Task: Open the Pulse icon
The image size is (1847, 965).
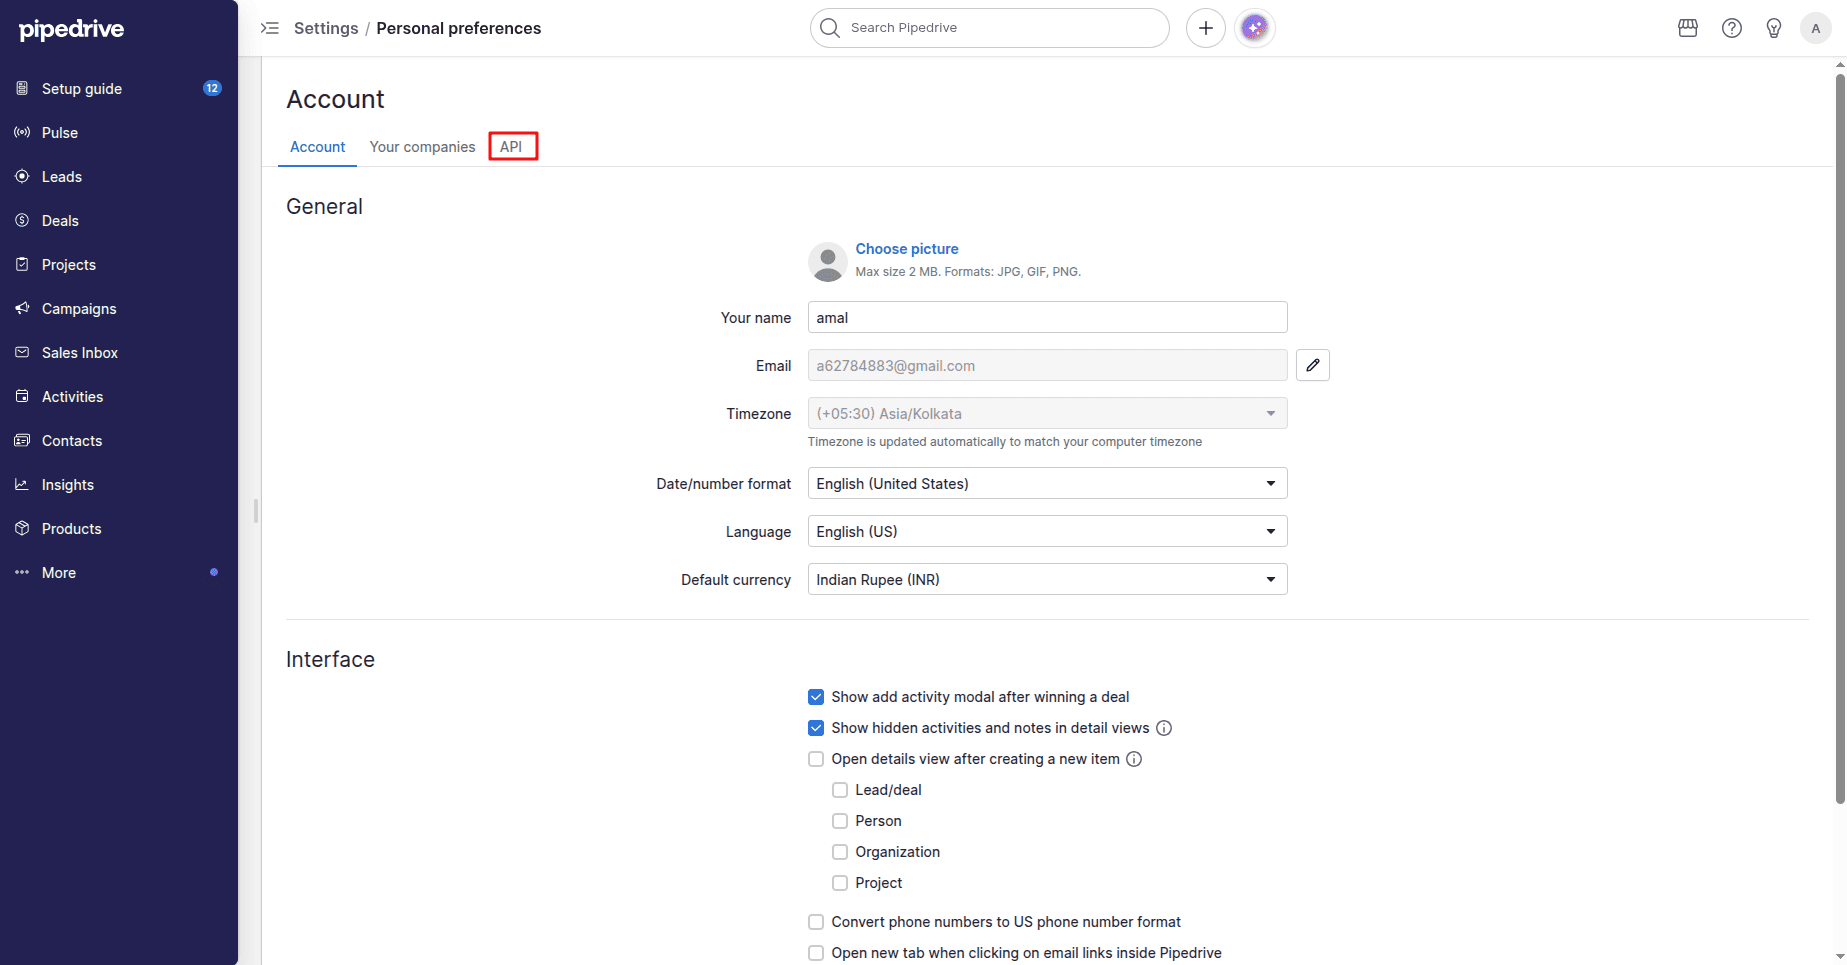Action: tap(22, 132)
